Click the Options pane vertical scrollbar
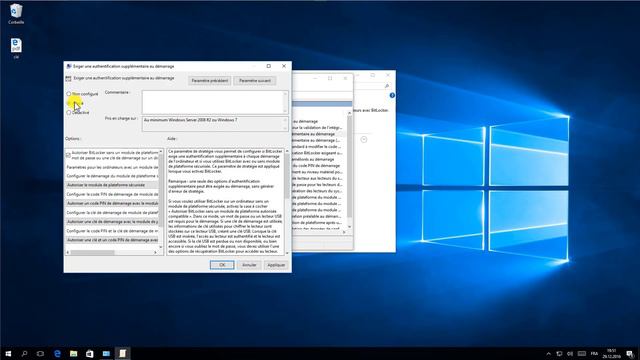The width and height of the screenshot is (640, 360). (160, 191)
